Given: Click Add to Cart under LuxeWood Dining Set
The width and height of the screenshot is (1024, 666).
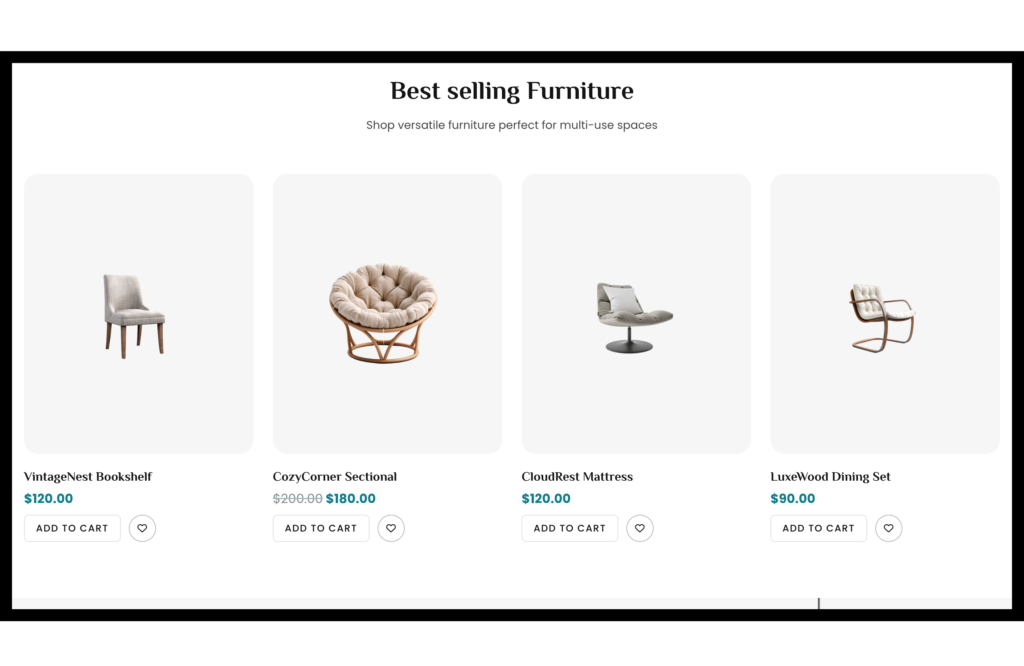Looking at the screenshot, I should click(x=818, y=528).
